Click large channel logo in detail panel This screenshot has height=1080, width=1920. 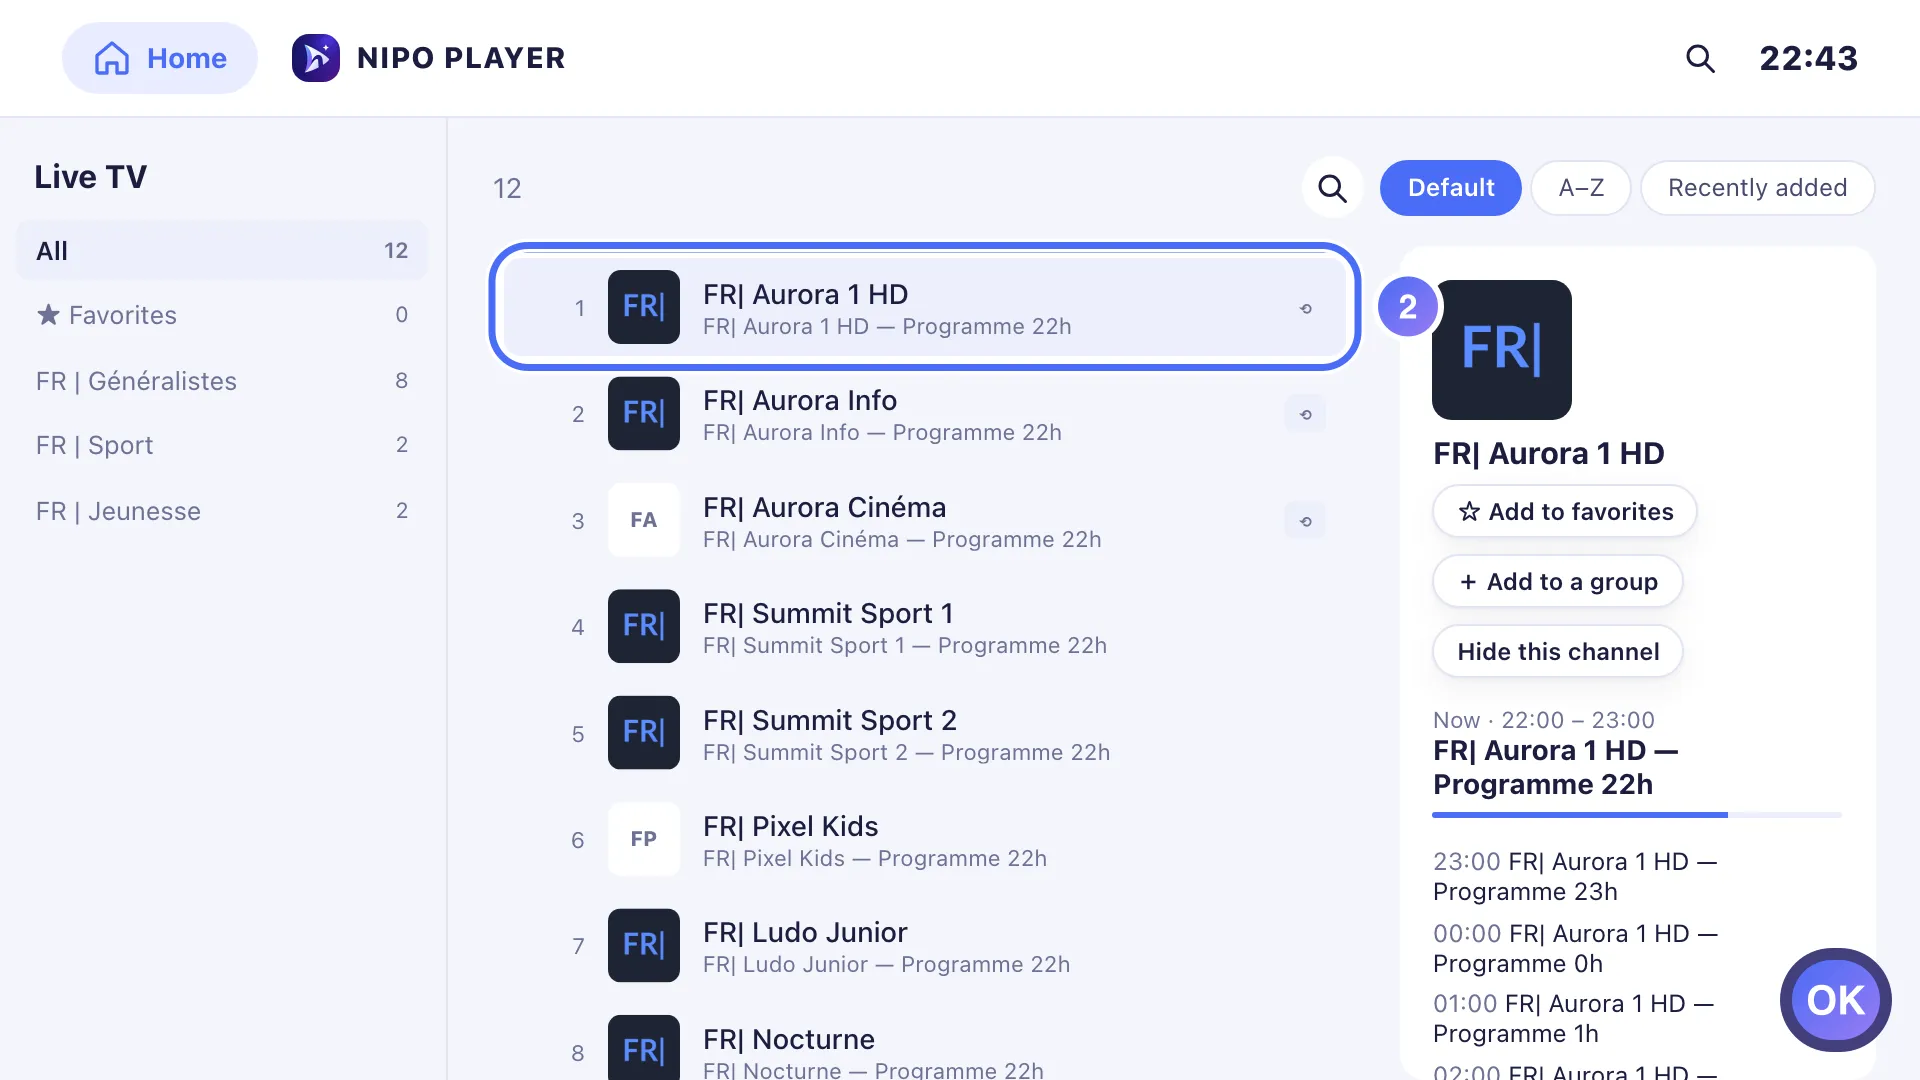(x=1502, y=350)
